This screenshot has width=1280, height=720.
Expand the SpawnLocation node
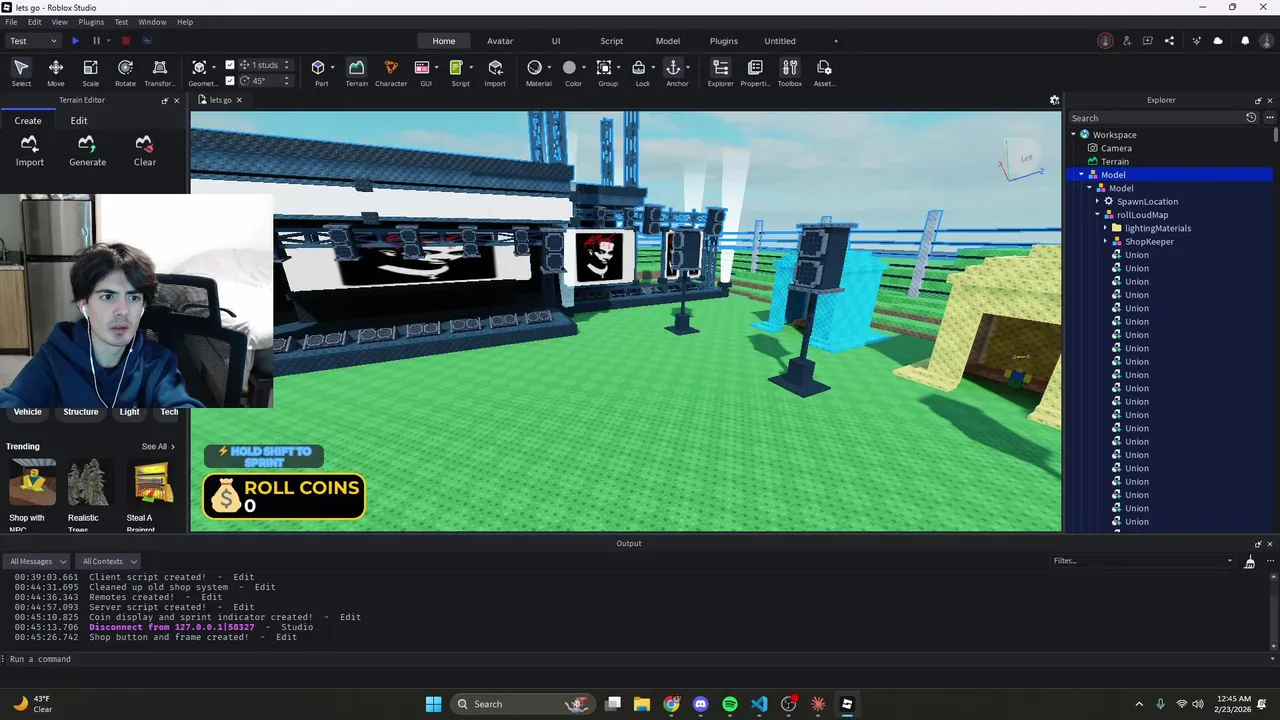click(x=1097, y=201)
